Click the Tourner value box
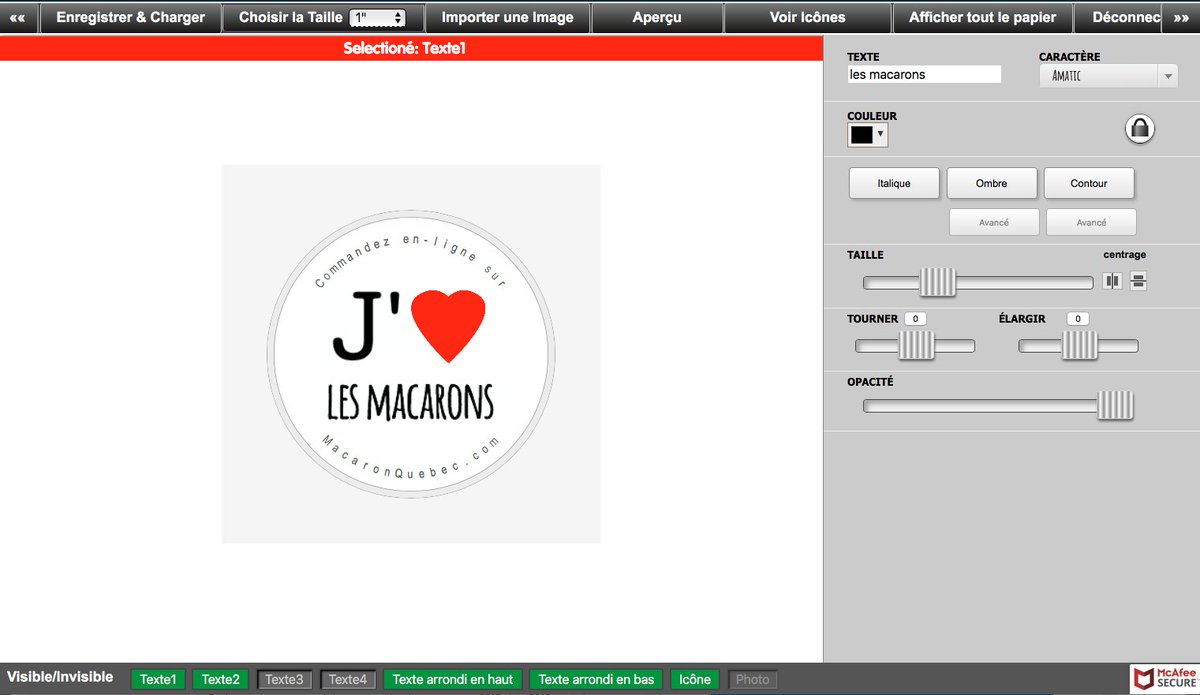The image size is (1200, 695). (916, 318)
